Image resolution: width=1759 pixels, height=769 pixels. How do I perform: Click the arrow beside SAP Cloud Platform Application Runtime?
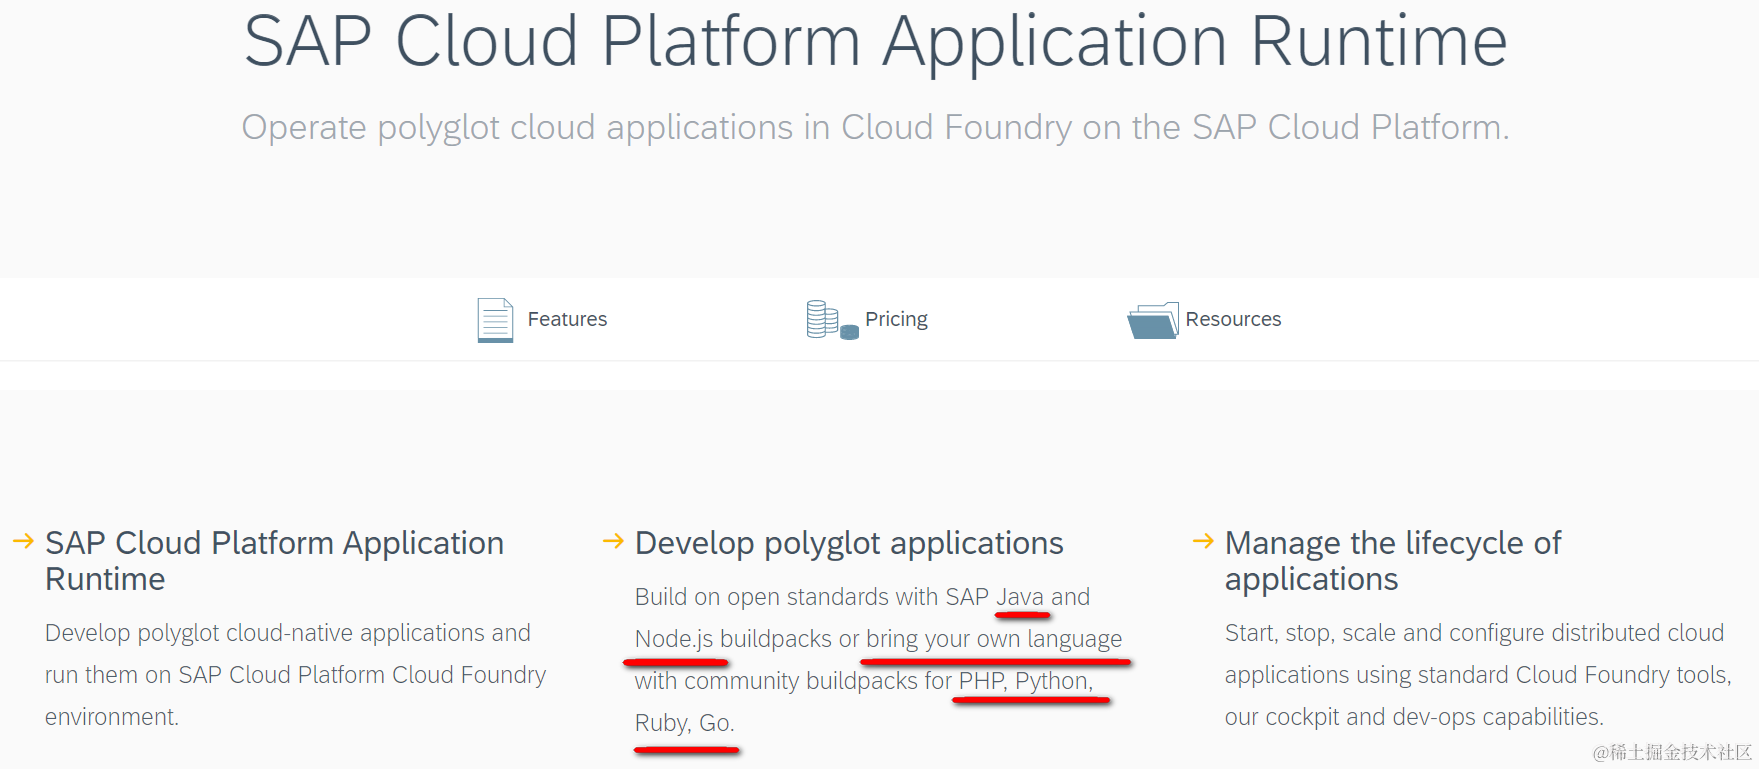[x=23, y=541]
